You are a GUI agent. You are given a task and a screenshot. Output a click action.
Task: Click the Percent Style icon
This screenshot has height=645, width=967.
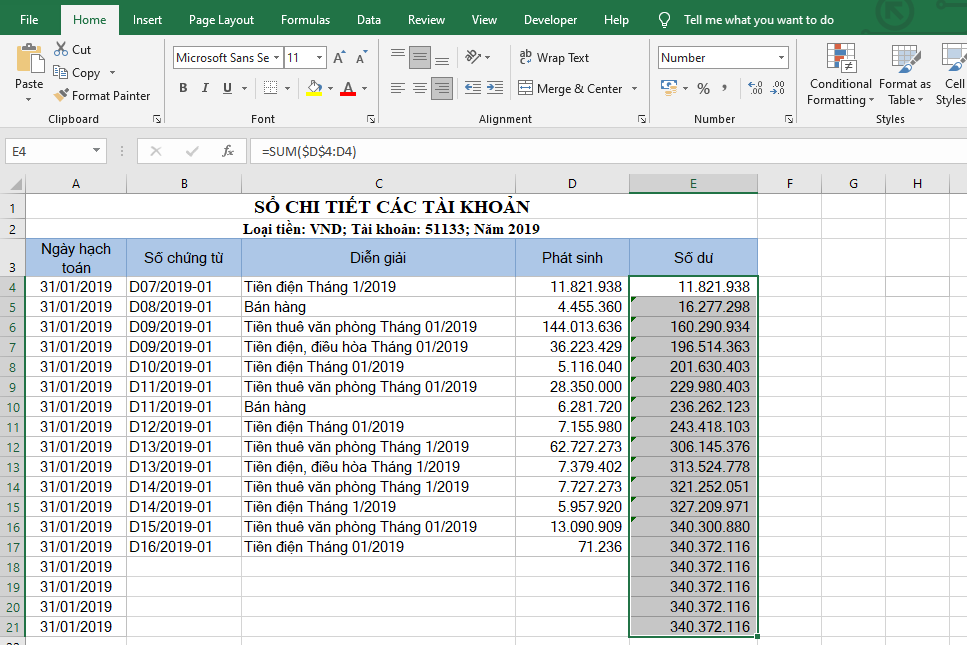pos(703,88)
